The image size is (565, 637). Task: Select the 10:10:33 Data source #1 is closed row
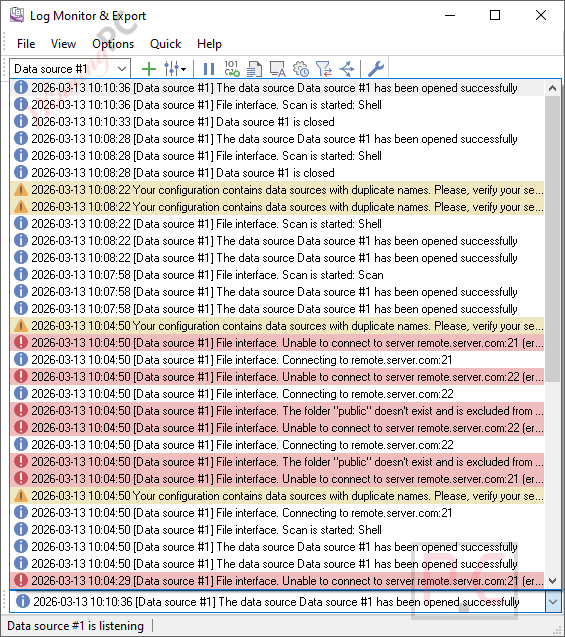(277, 122)
